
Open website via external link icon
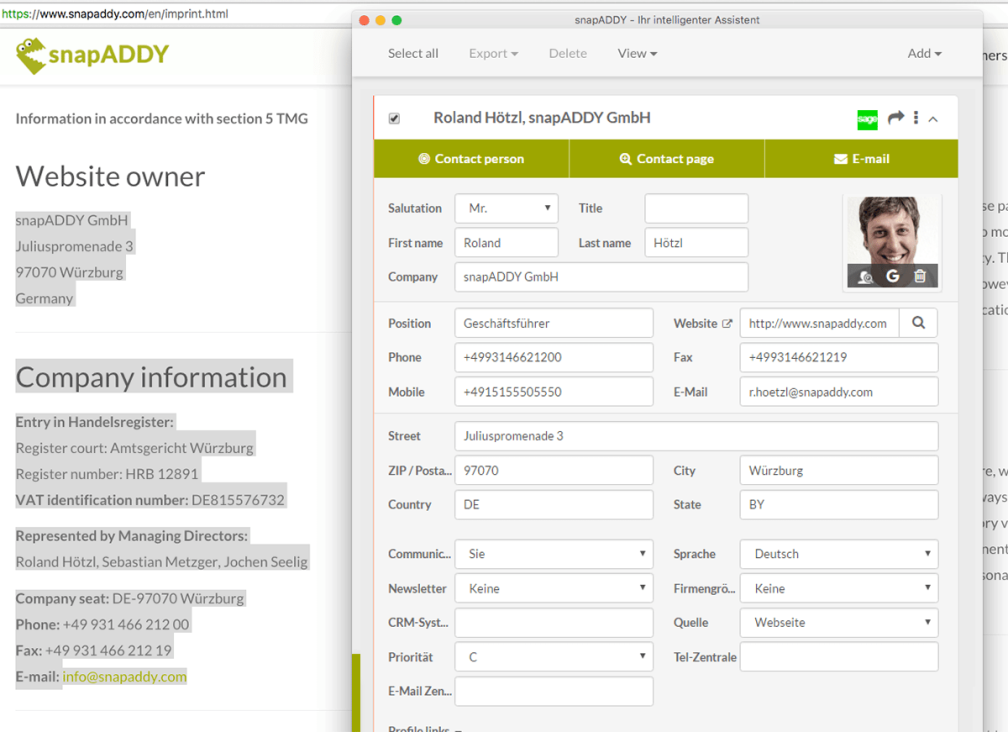(727, 324)
